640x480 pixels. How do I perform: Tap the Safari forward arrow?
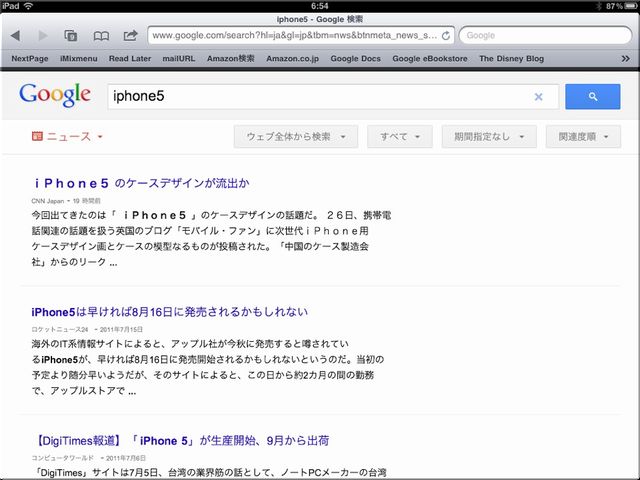pos(43,36)
